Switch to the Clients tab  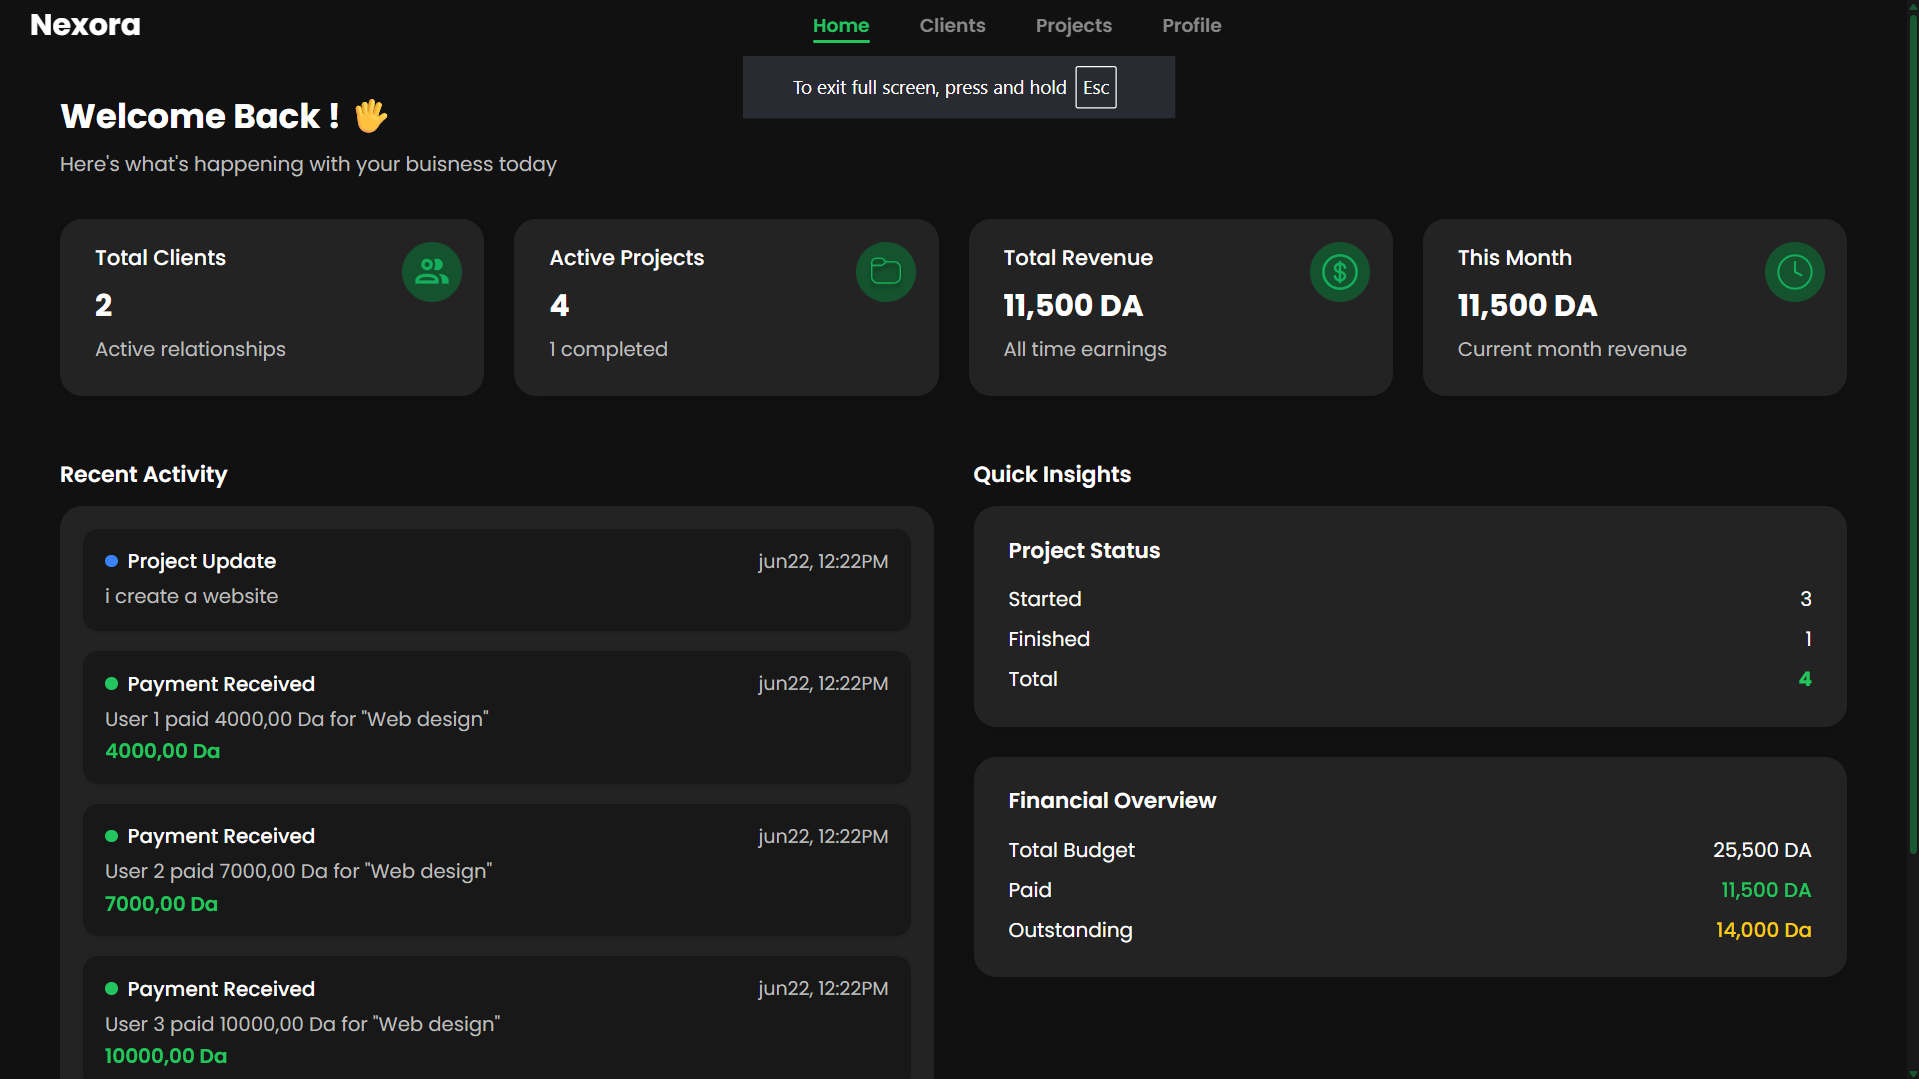tap(951, 25)
